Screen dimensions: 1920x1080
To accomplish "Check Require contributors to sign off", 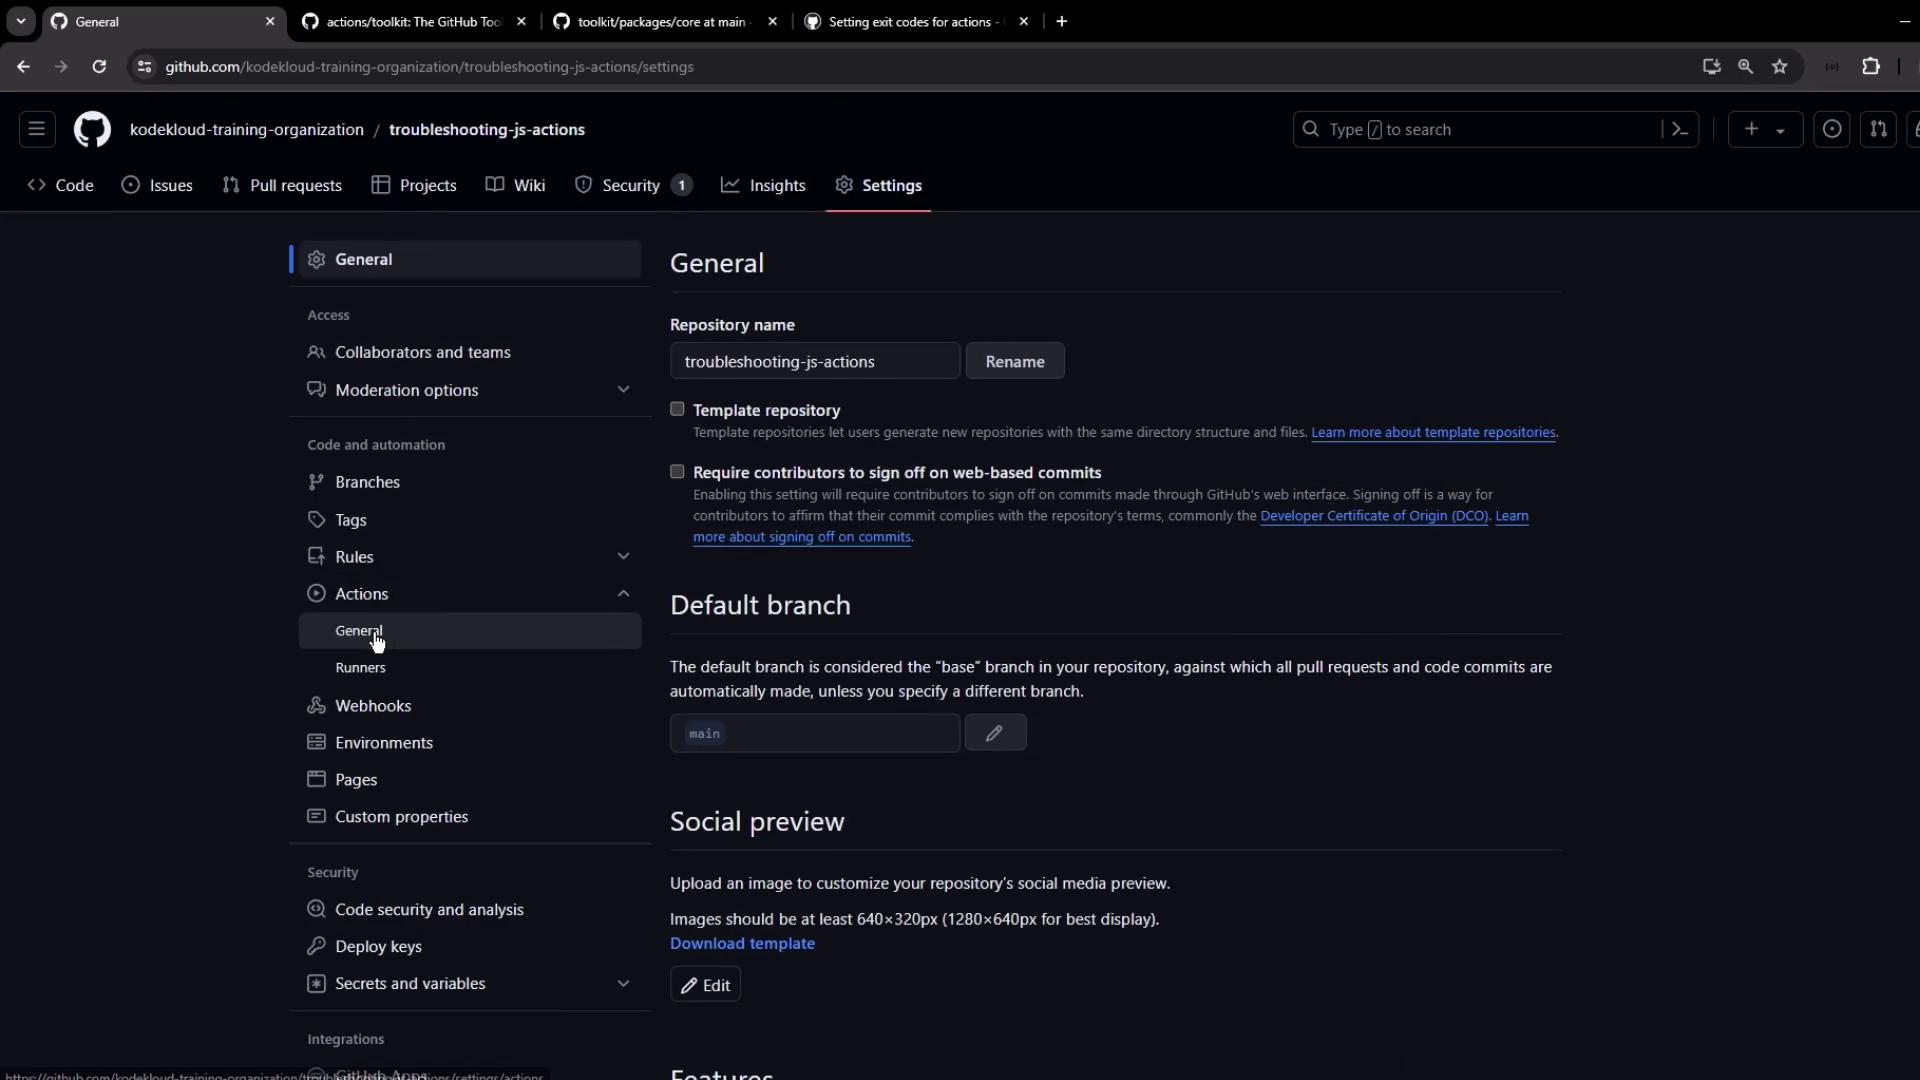I will pos(677,472).
